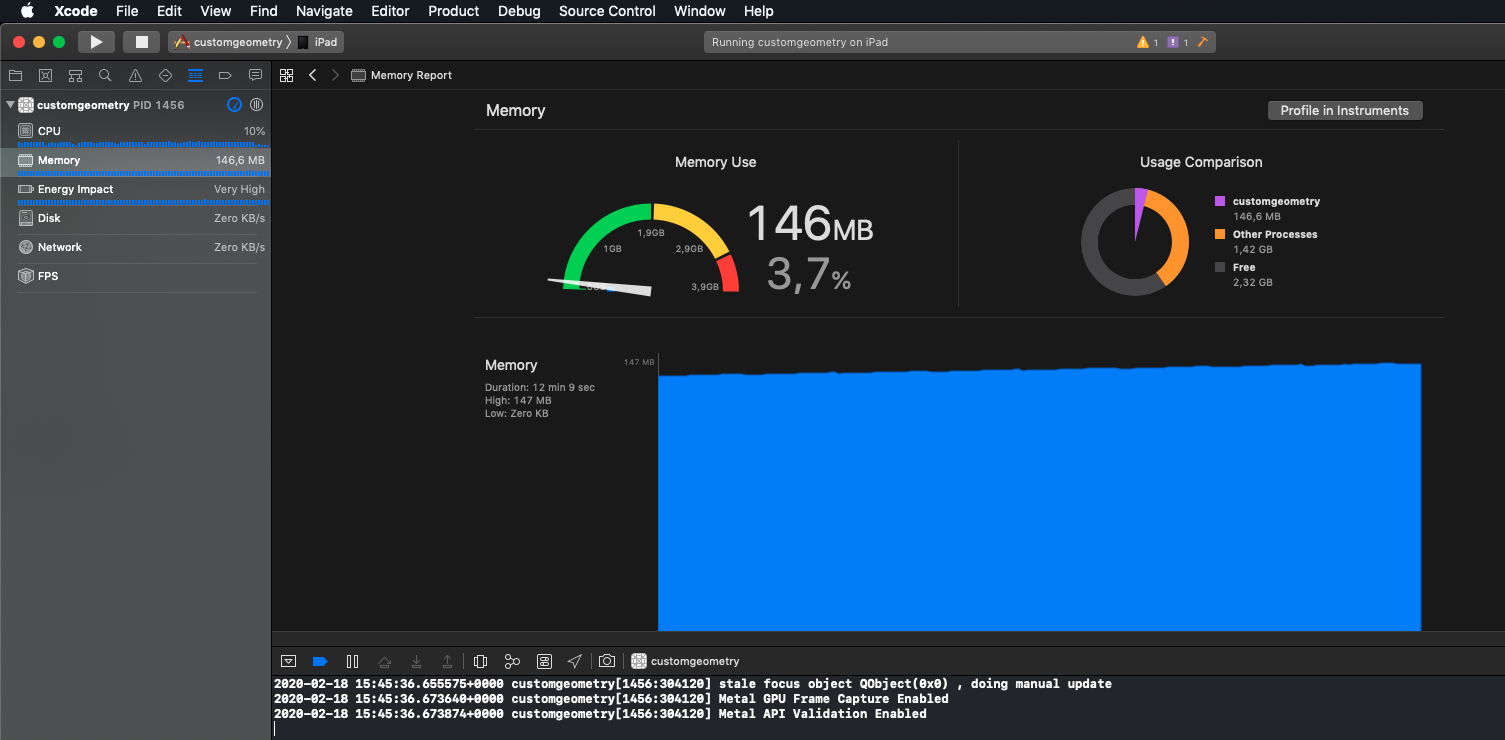Viewport: 1505px width, 740px height.
Task: Pause program execution
Action: (352, 661)
